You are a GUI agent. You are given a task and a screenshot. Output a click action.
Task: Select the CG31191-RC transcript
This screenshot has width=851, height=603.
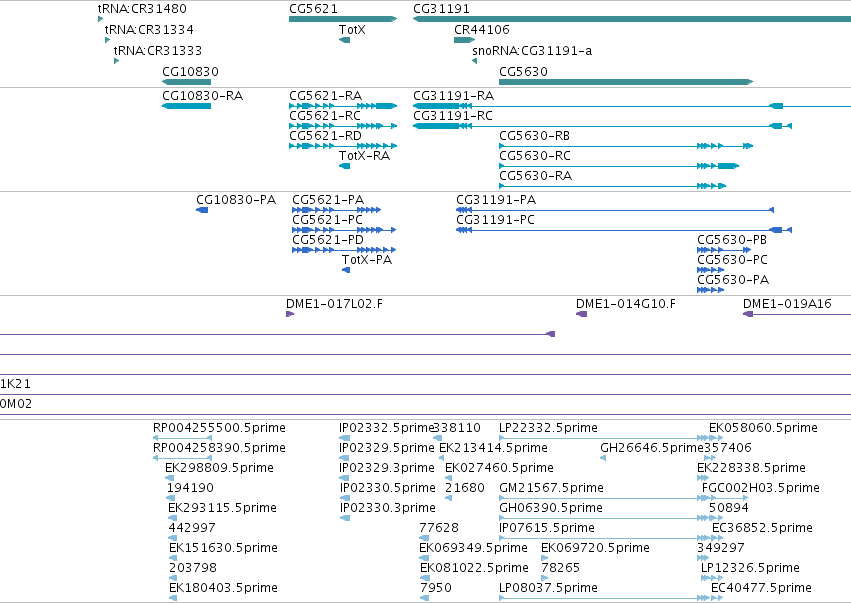coord(602,126)
